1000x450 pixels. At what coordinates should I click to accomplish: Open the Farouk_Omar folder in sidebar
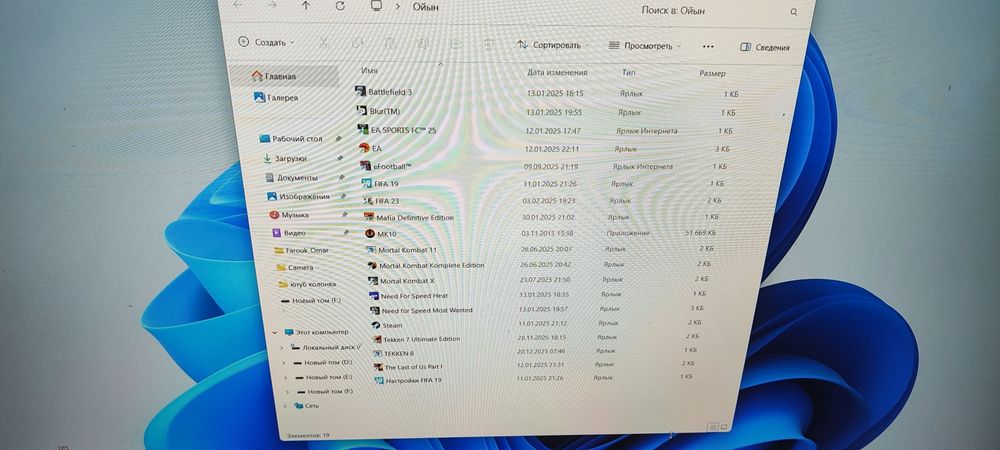307,250
